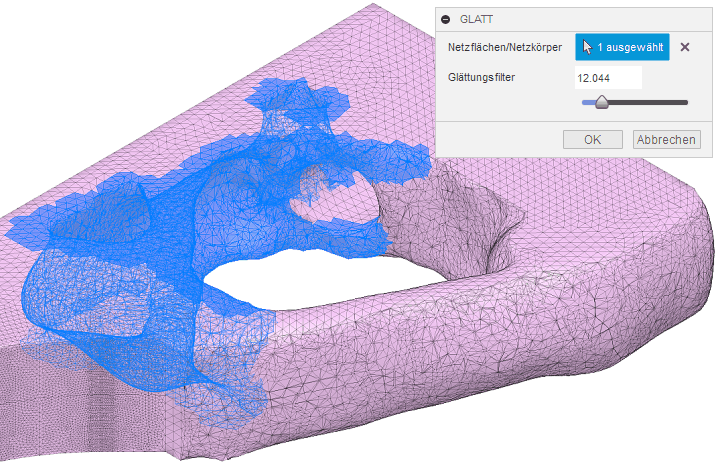Click the GLATT dialog title text

pyautogui.click(x=476, y=19)
